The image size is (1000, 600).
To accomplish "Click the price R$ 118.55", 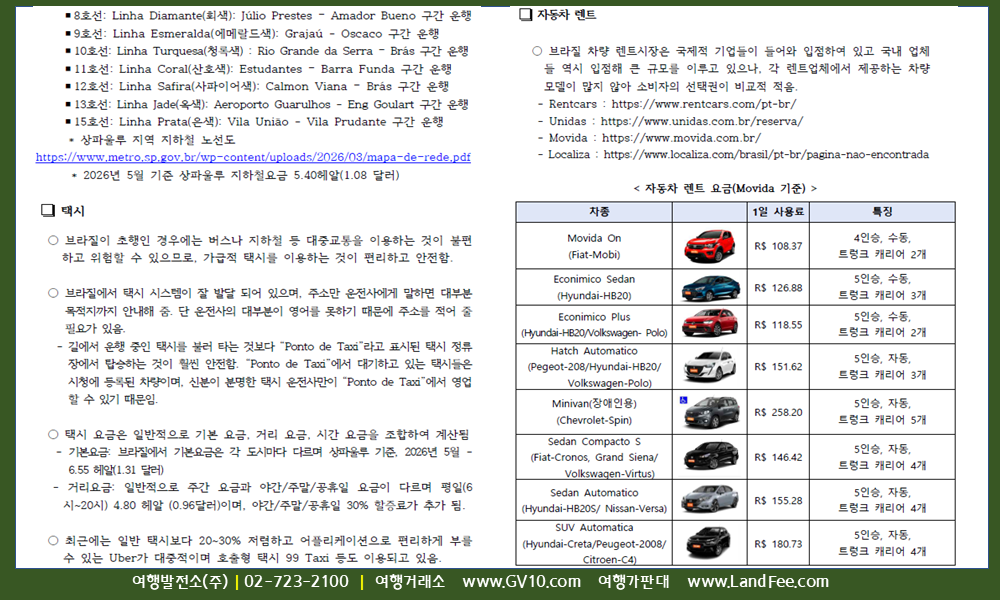I will point(778,325).
